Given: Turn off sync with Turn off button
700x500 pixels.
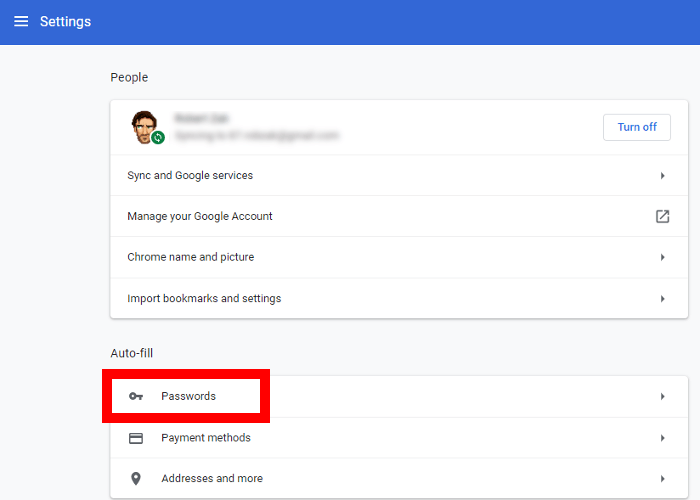Looking at the screenshot, I should click(637, 127).
